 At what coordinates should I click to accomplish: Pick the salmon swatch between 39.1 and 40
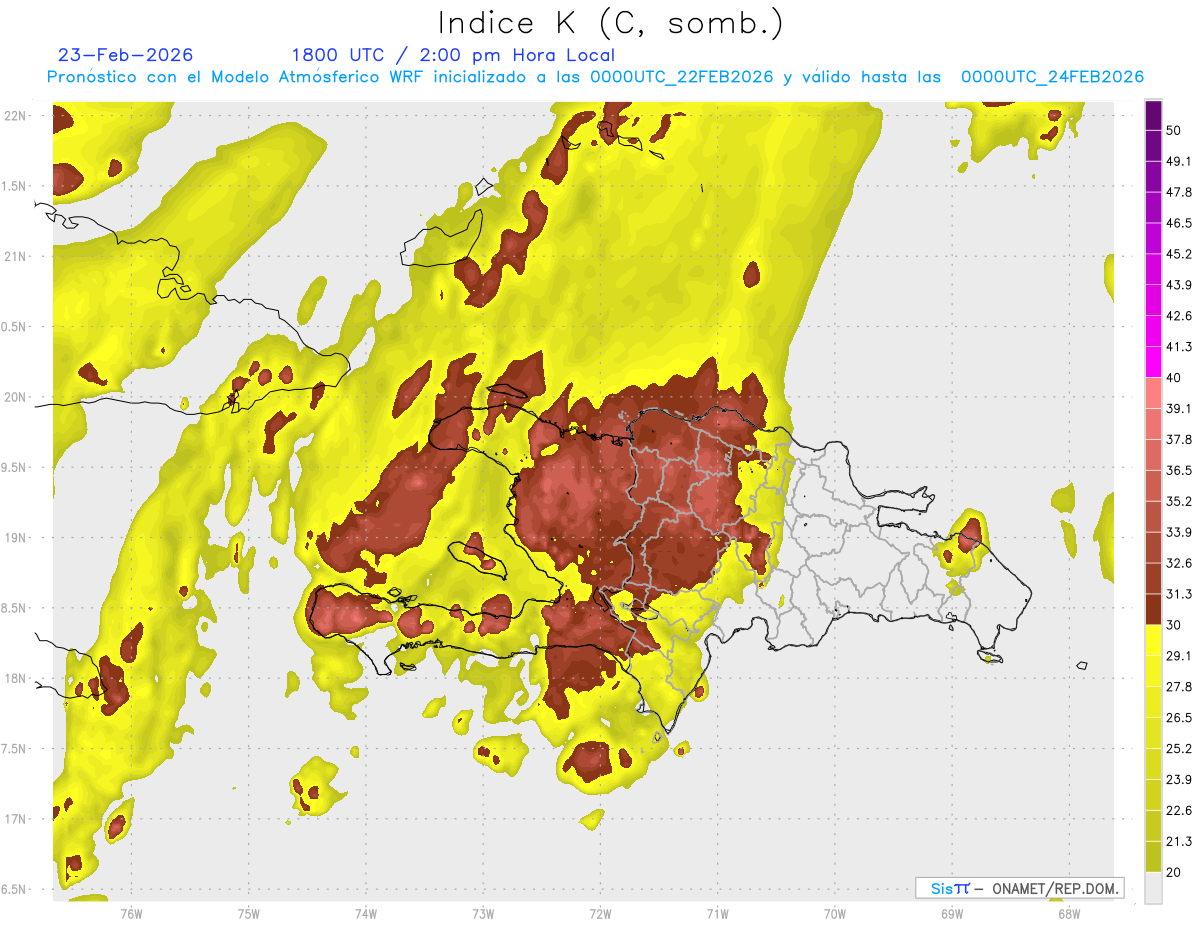[1154, 393]
